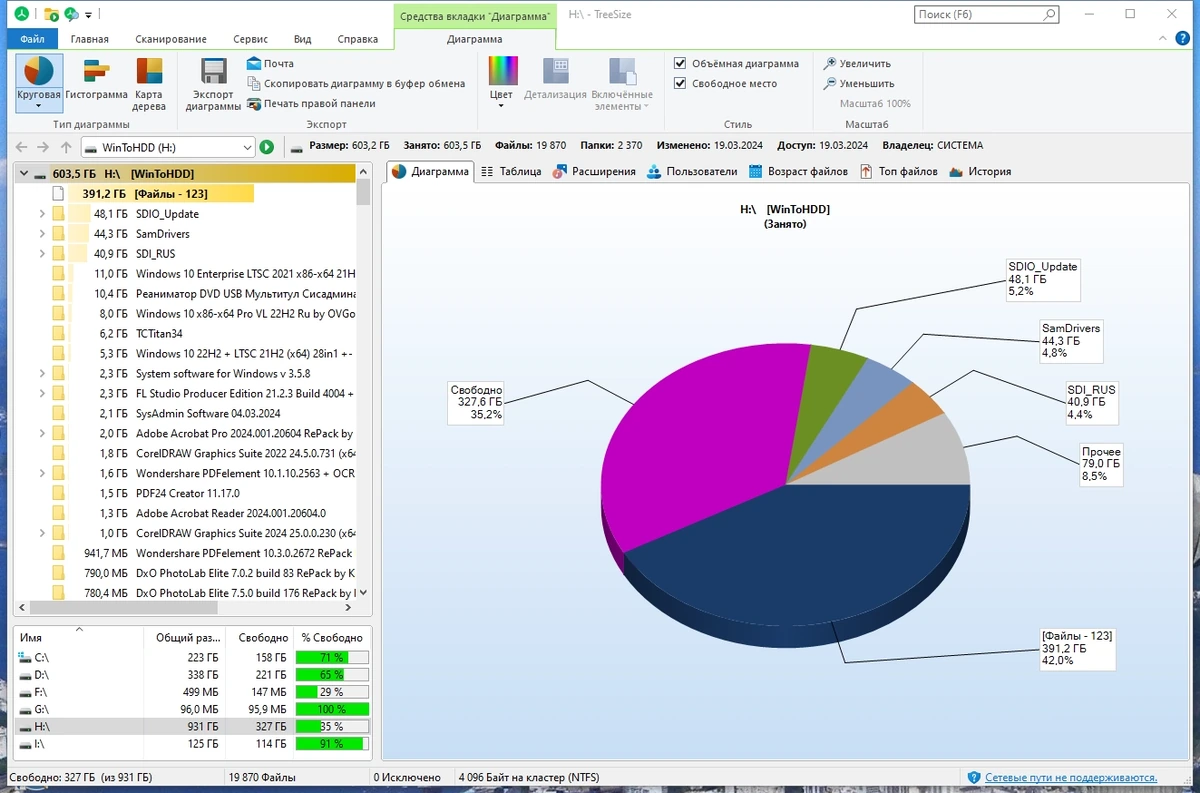Select the D:\ drive row
Viewport: 1200px width, 793px height.
tap(192, 675)
